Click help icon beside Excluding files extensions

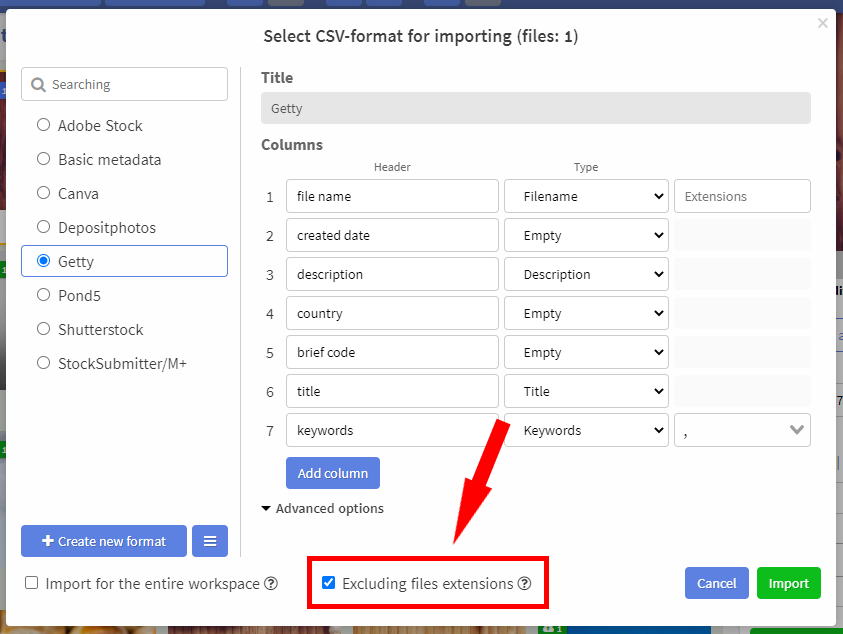pyautogui.click(x=524, y=583)
